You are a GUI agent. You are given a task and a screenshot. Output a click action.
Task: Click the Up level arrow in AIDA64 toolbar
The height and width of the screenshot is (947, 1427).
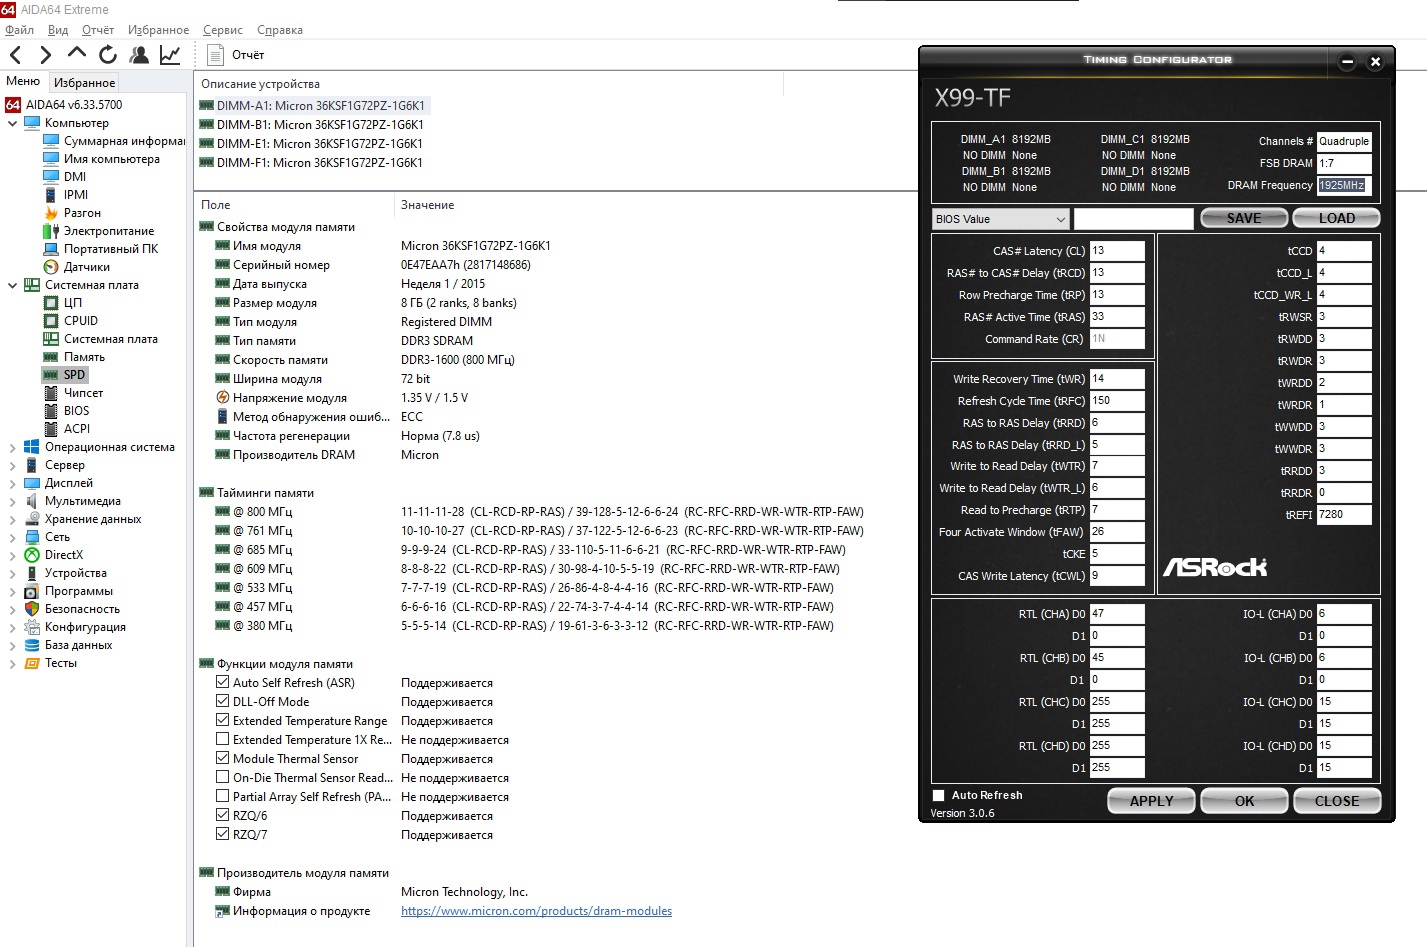[x=77, y=53]
